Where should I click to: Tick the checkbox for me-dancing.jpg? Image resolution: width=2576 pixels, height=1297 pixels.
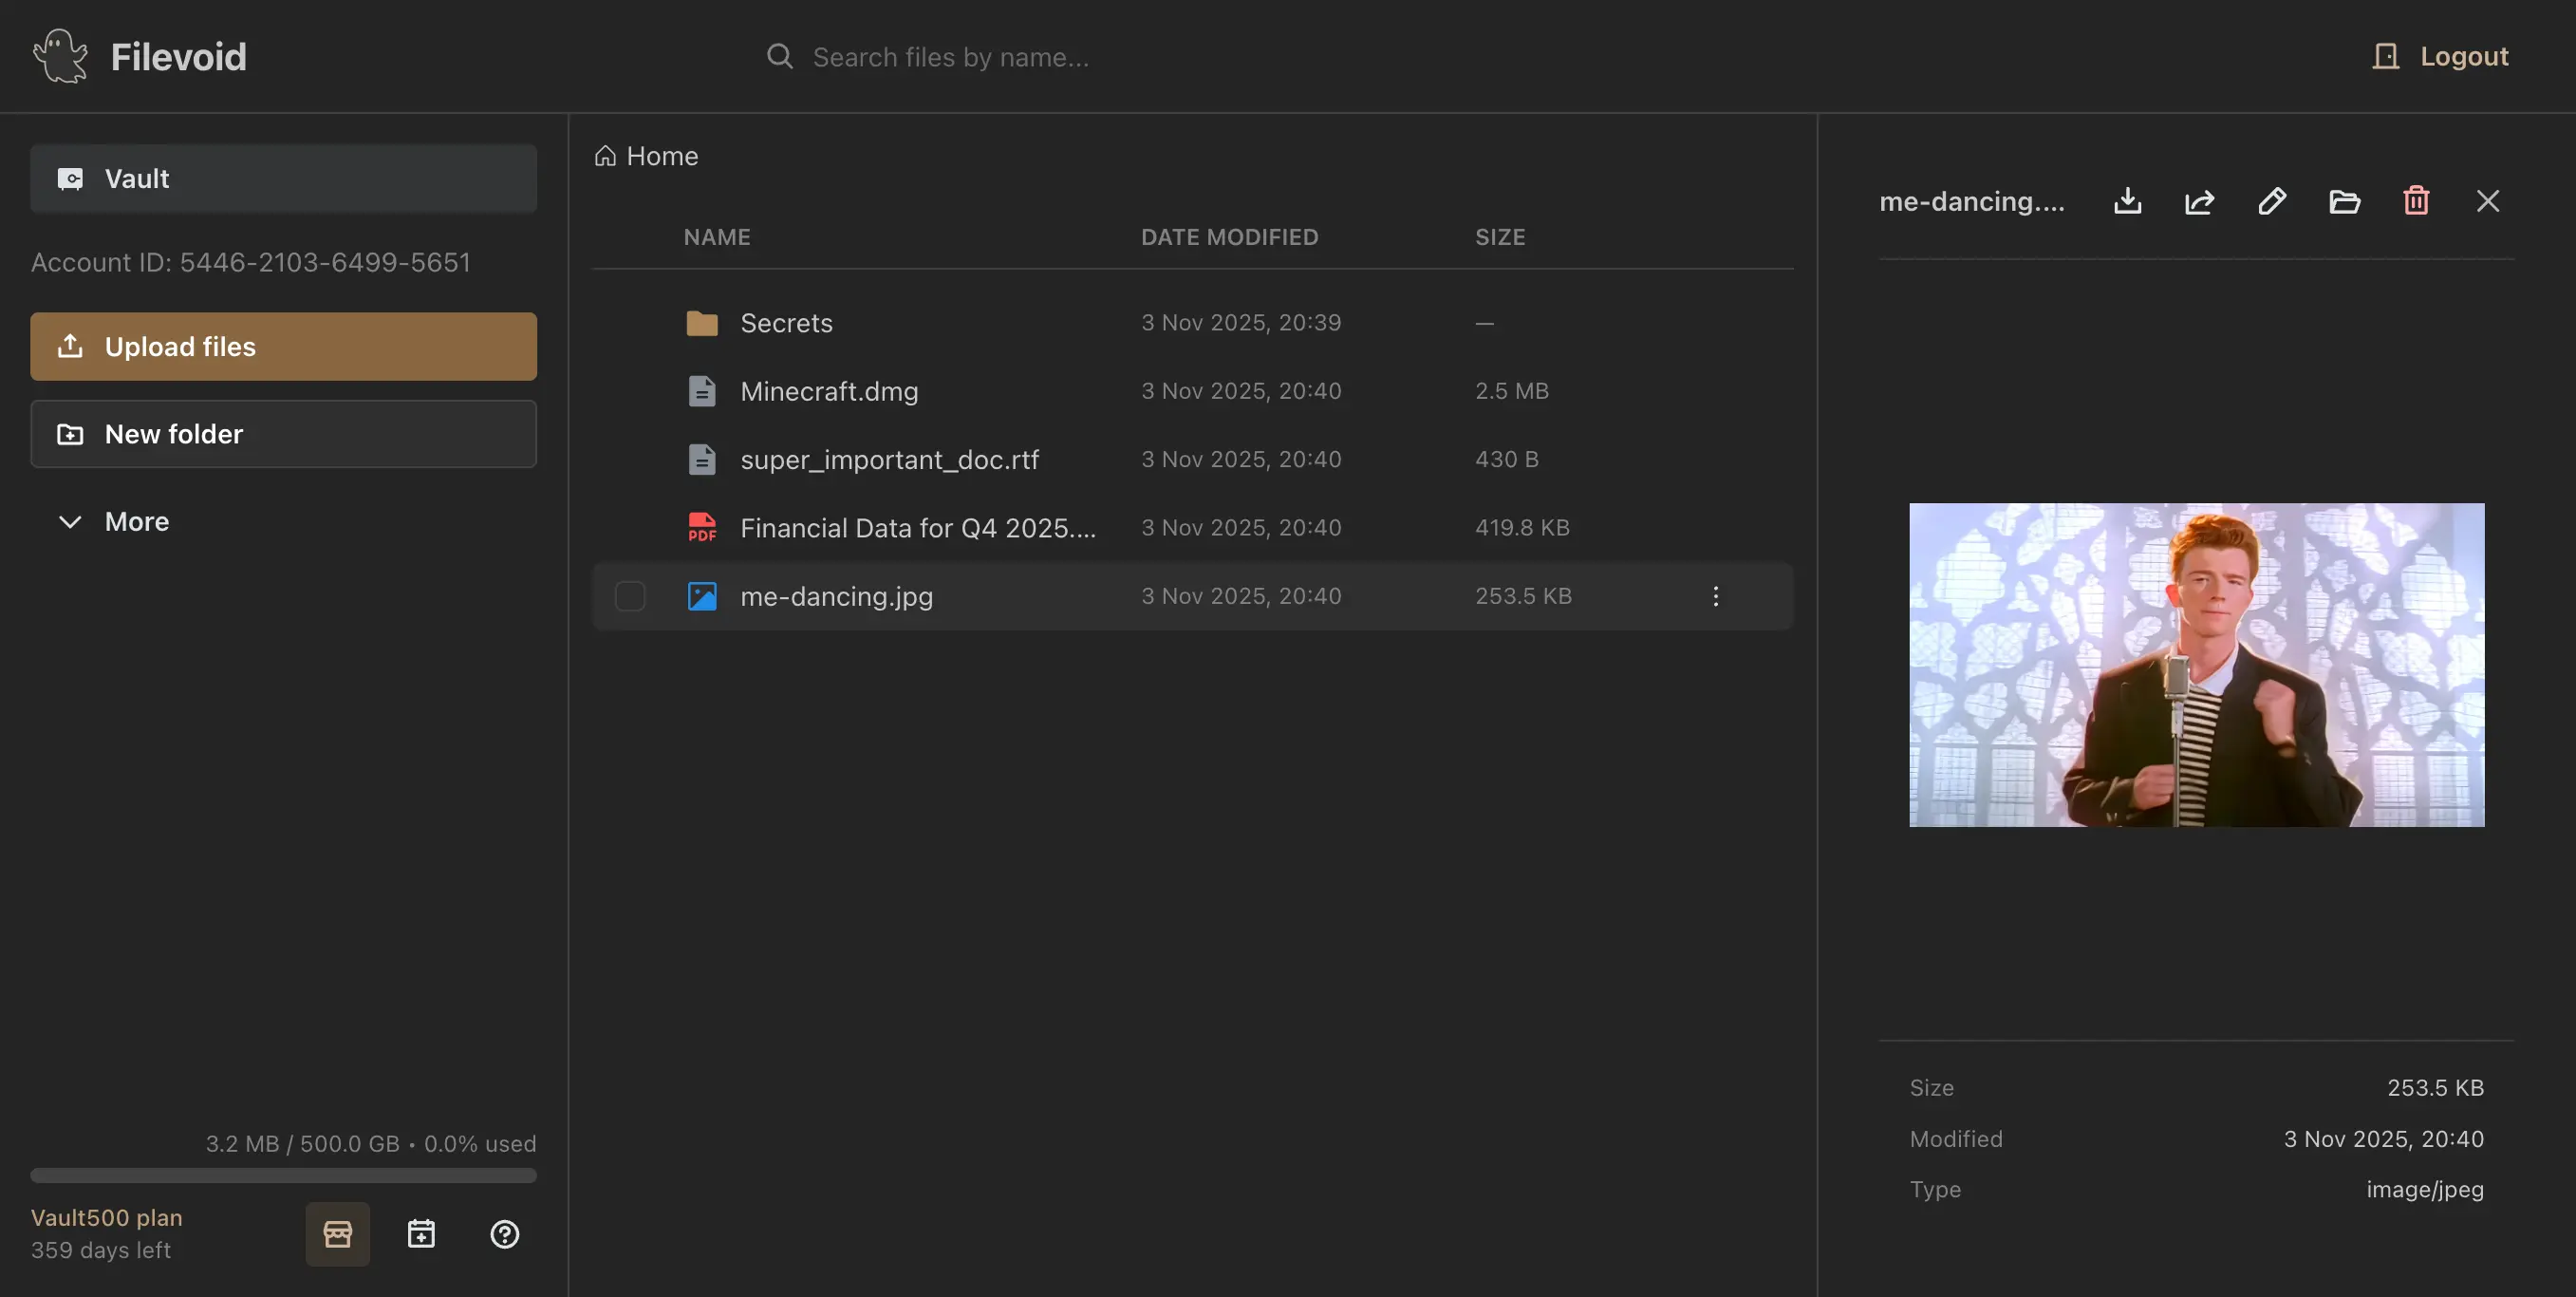point(630,596)
